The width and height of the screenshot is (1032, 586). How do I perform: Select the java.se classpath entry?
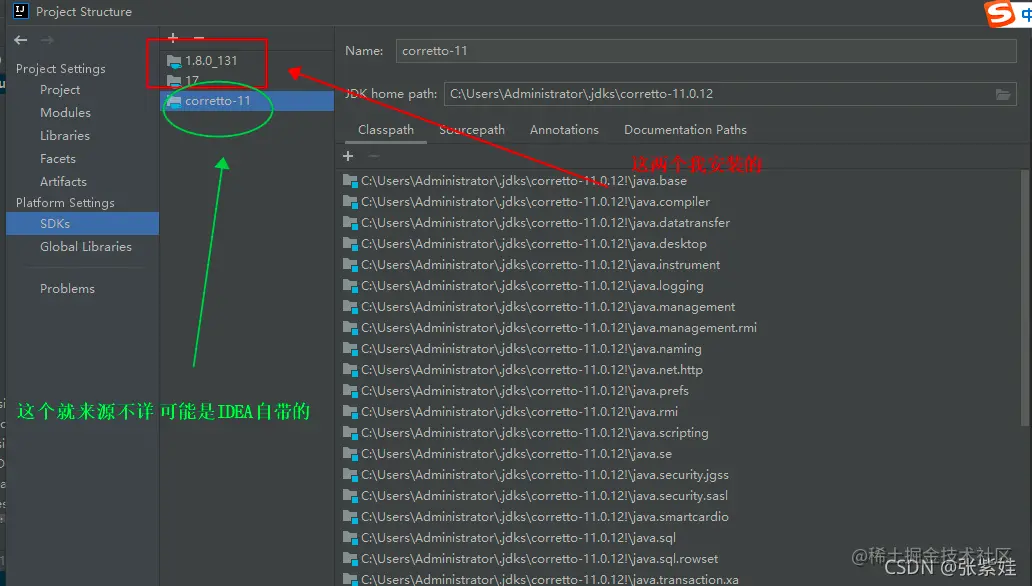point(507,454)
